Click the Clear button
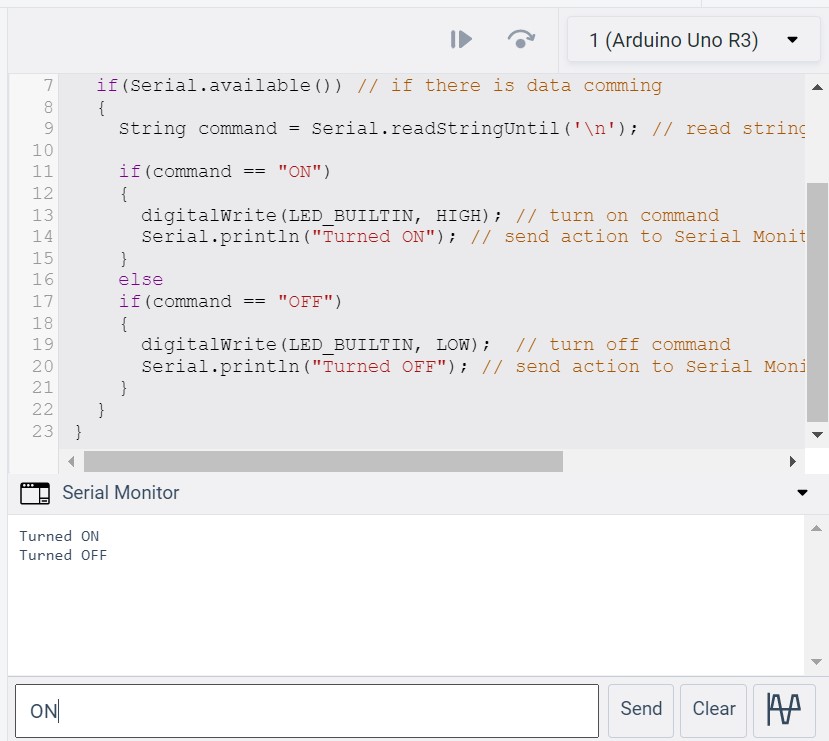This screenshot has height=741, width=829. click(713, 710)
